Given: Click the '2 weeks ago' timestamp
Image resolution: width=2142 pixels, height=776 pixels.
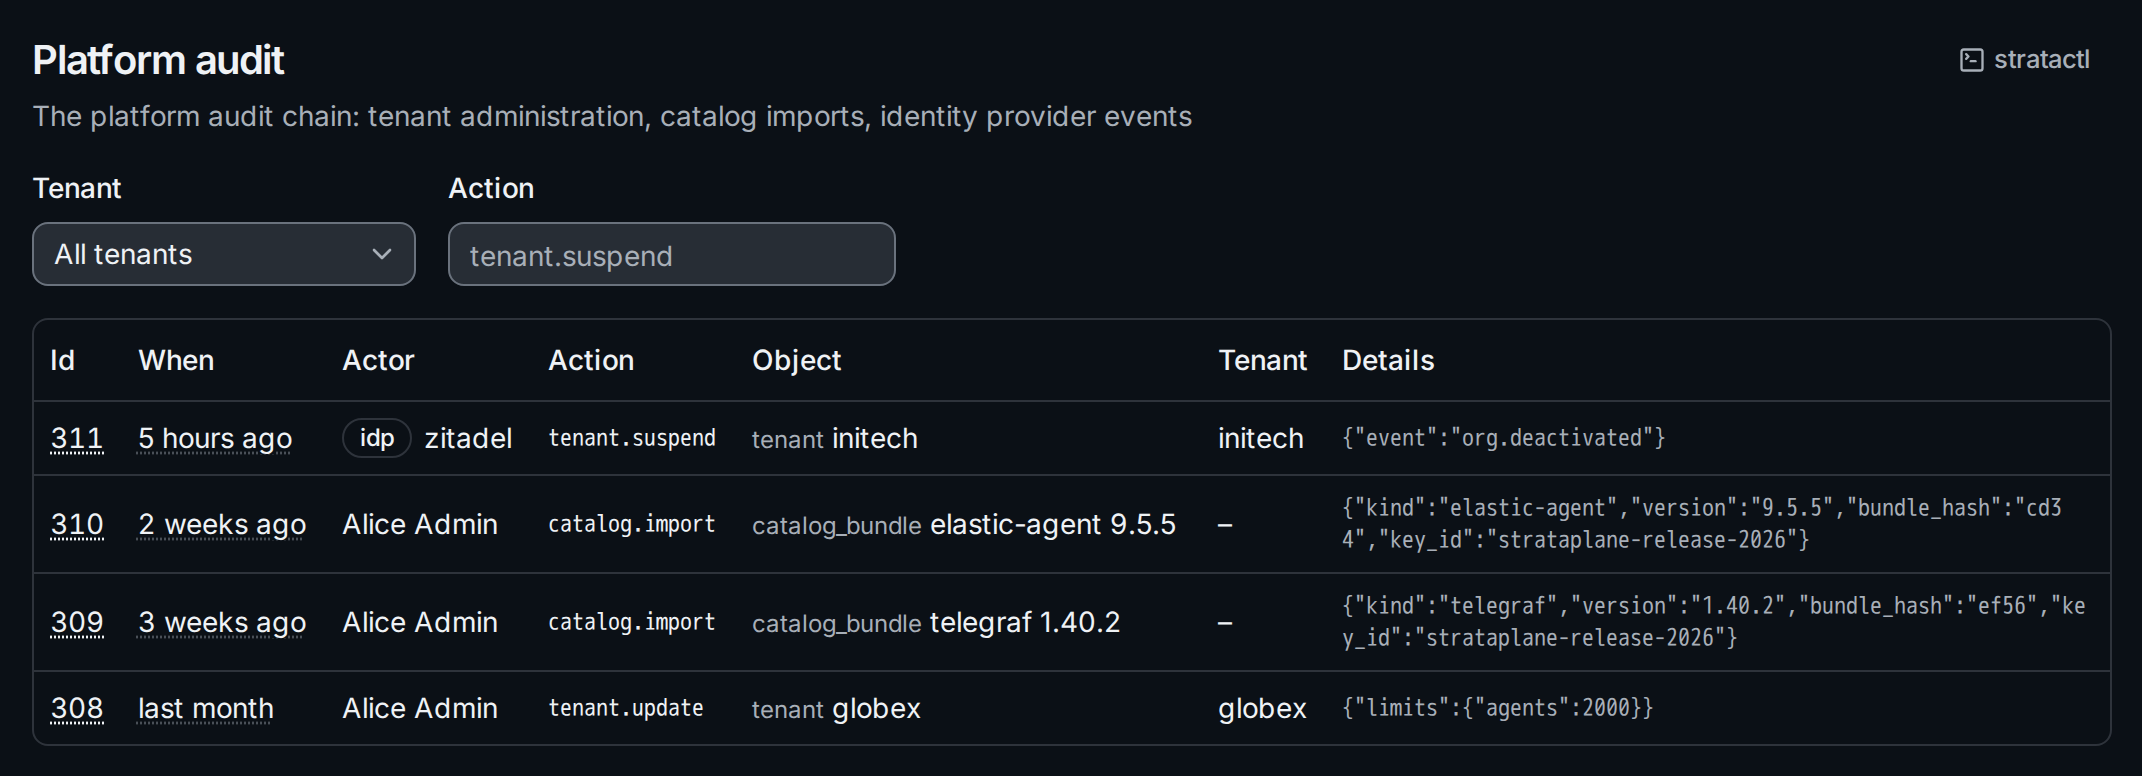Looking at the screenshot, I should (x=222, y=524).
